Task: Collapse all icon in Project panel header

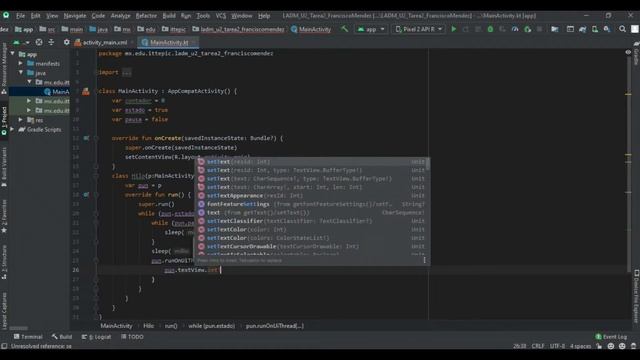Action: (x=51, y=42)
